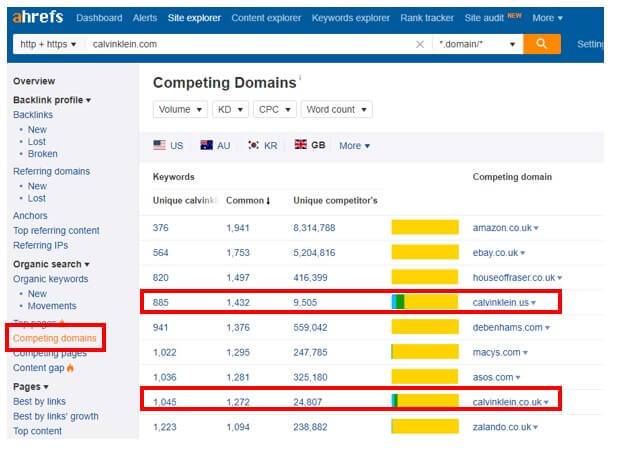Open the Dashboard tab

pyautogui.click(x=101, y=18)
